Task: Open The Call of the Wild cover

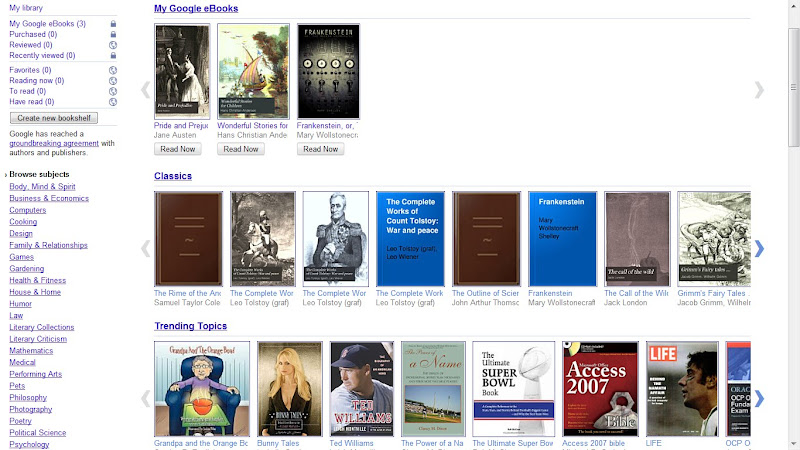Action: click(x=637, y=239)
